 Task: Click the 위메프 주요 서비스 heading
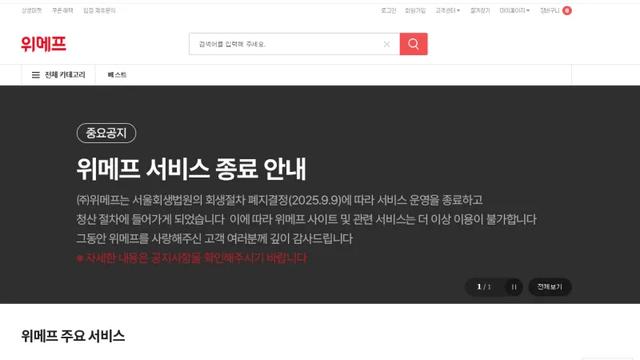[73, 336]
